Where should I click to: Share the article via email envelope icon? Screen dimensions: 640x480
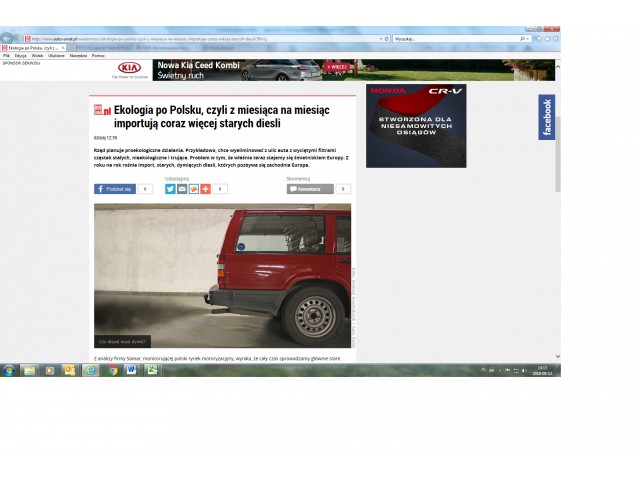tap(182, 188)
